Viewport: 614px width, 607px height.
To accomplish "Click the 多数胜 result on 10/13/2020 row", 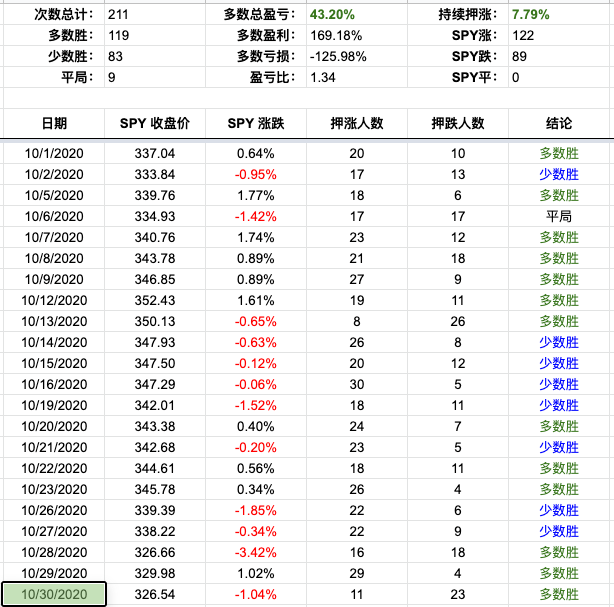I will 559,322.
